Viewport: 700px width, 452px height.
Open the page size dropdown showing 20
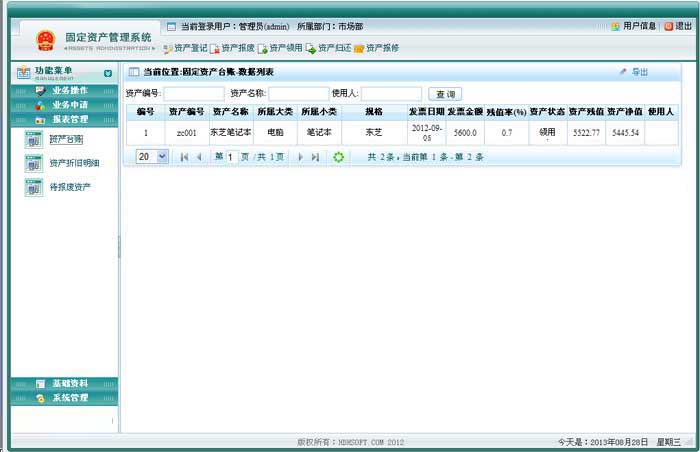pos(152,157)
